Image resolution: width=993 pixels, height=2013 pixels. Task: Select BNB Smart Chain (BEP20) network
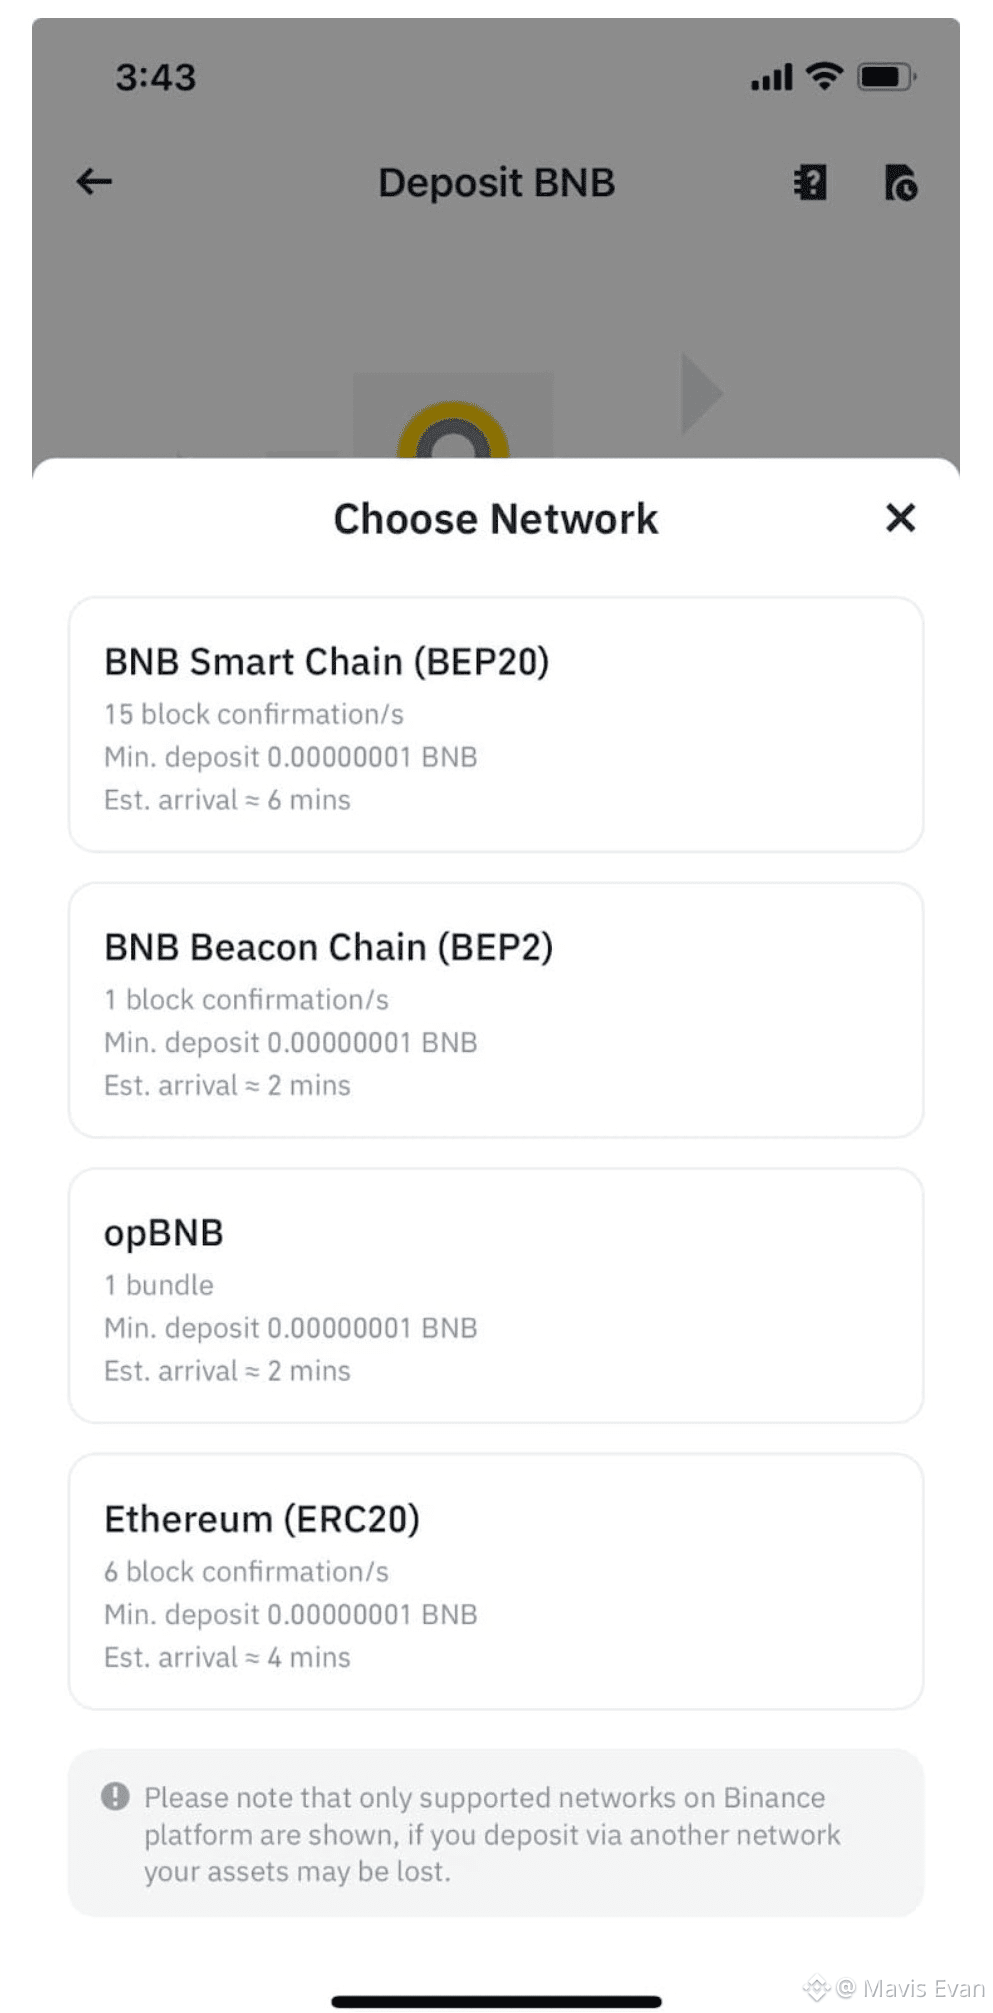point(496,725)
